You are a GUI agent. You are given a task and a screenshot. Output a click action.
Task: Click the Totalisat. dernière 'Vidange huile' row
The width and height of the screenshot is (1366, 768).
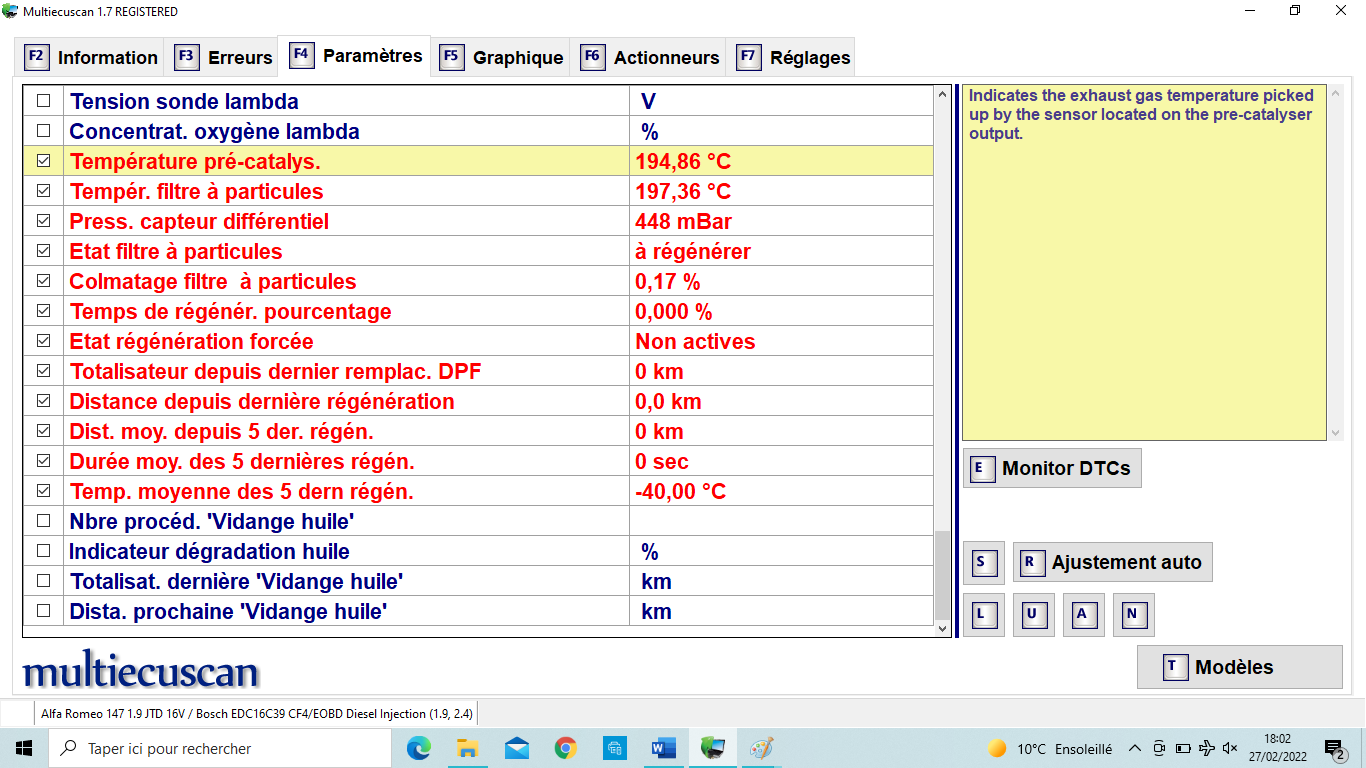click(x=478, y=581)
